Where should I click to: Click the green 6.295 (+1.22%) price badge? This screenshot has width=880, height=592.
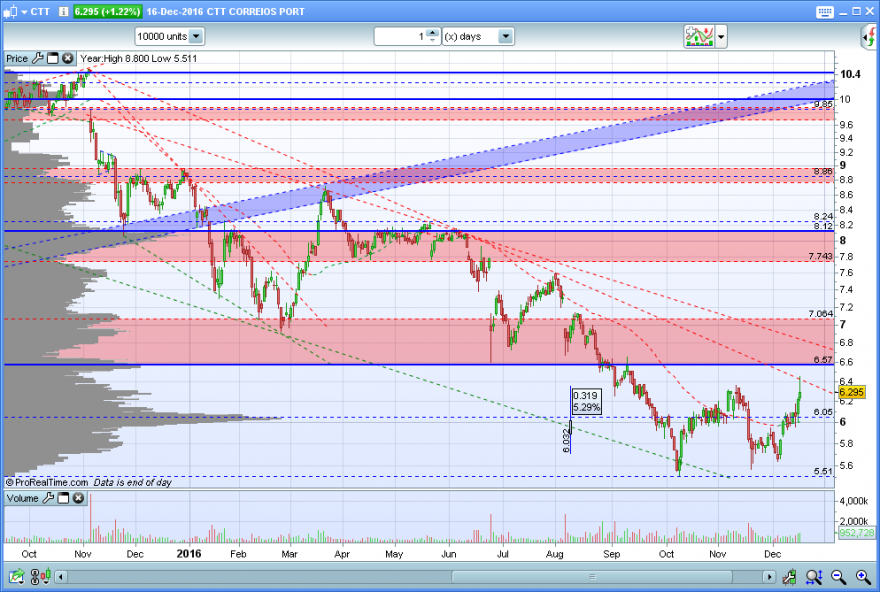(x=107, y=11)
